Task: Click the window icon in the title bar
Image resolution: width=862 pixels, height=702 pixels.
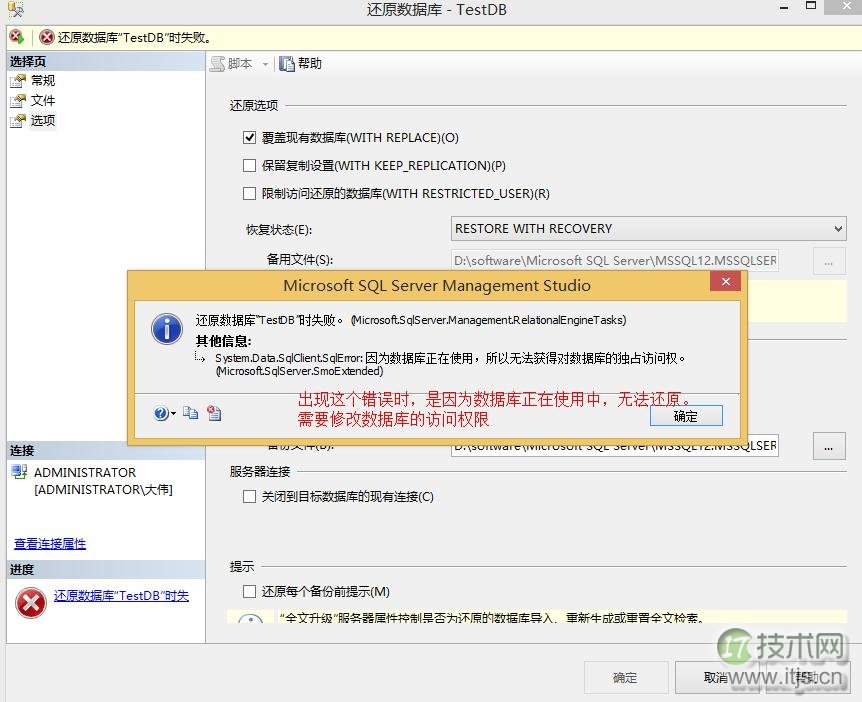Action: coord(15,9)
